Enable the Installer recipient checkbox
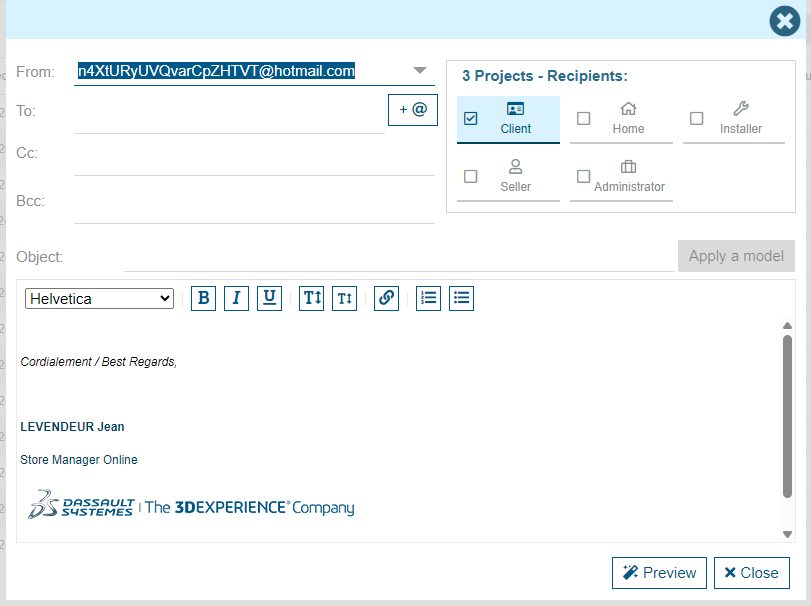811x606 pixels. coord(697,118)
